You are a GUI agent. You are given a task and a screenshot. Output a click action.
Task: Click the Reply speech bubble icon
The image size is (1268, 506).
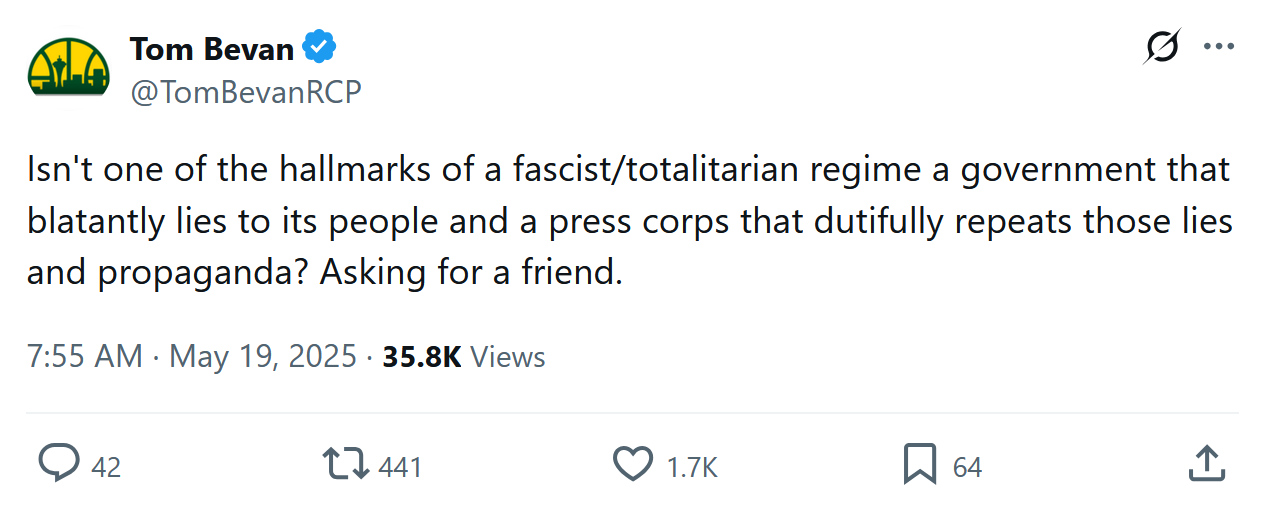pos(59,465)
